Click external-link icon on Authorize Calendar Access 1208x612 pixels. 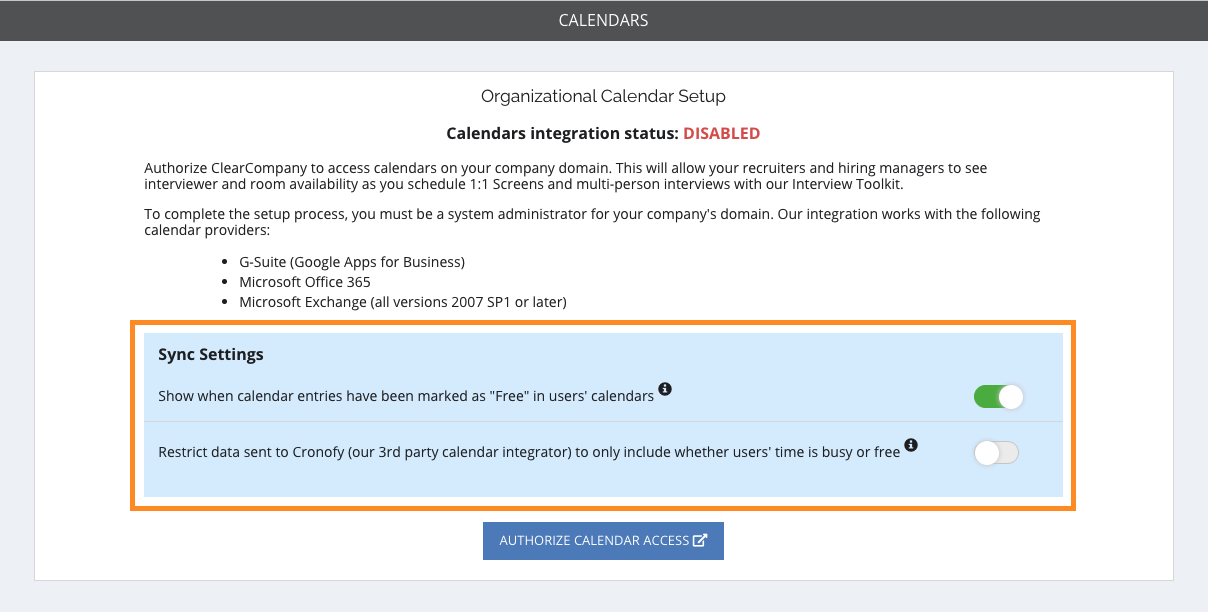click(700, 540)
